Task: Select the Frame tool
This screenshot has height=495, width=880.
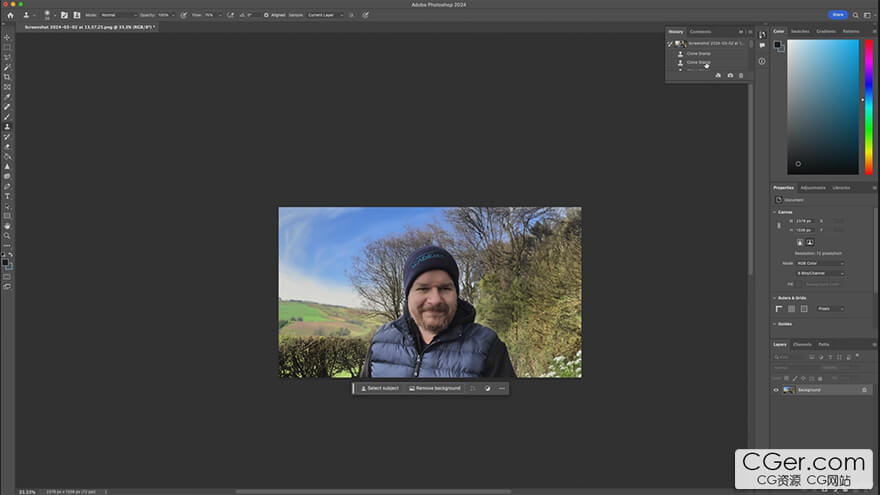Action: (x=7, y=87)
